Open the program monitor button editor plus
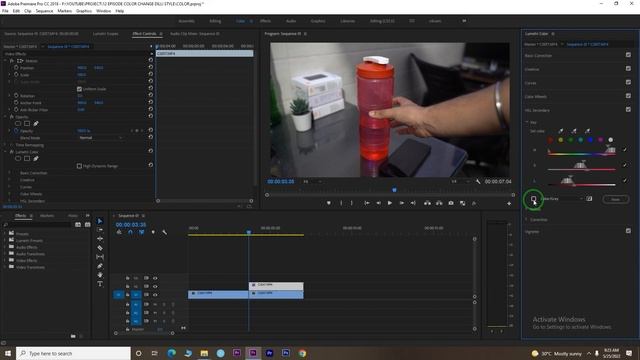 point(509,203)
